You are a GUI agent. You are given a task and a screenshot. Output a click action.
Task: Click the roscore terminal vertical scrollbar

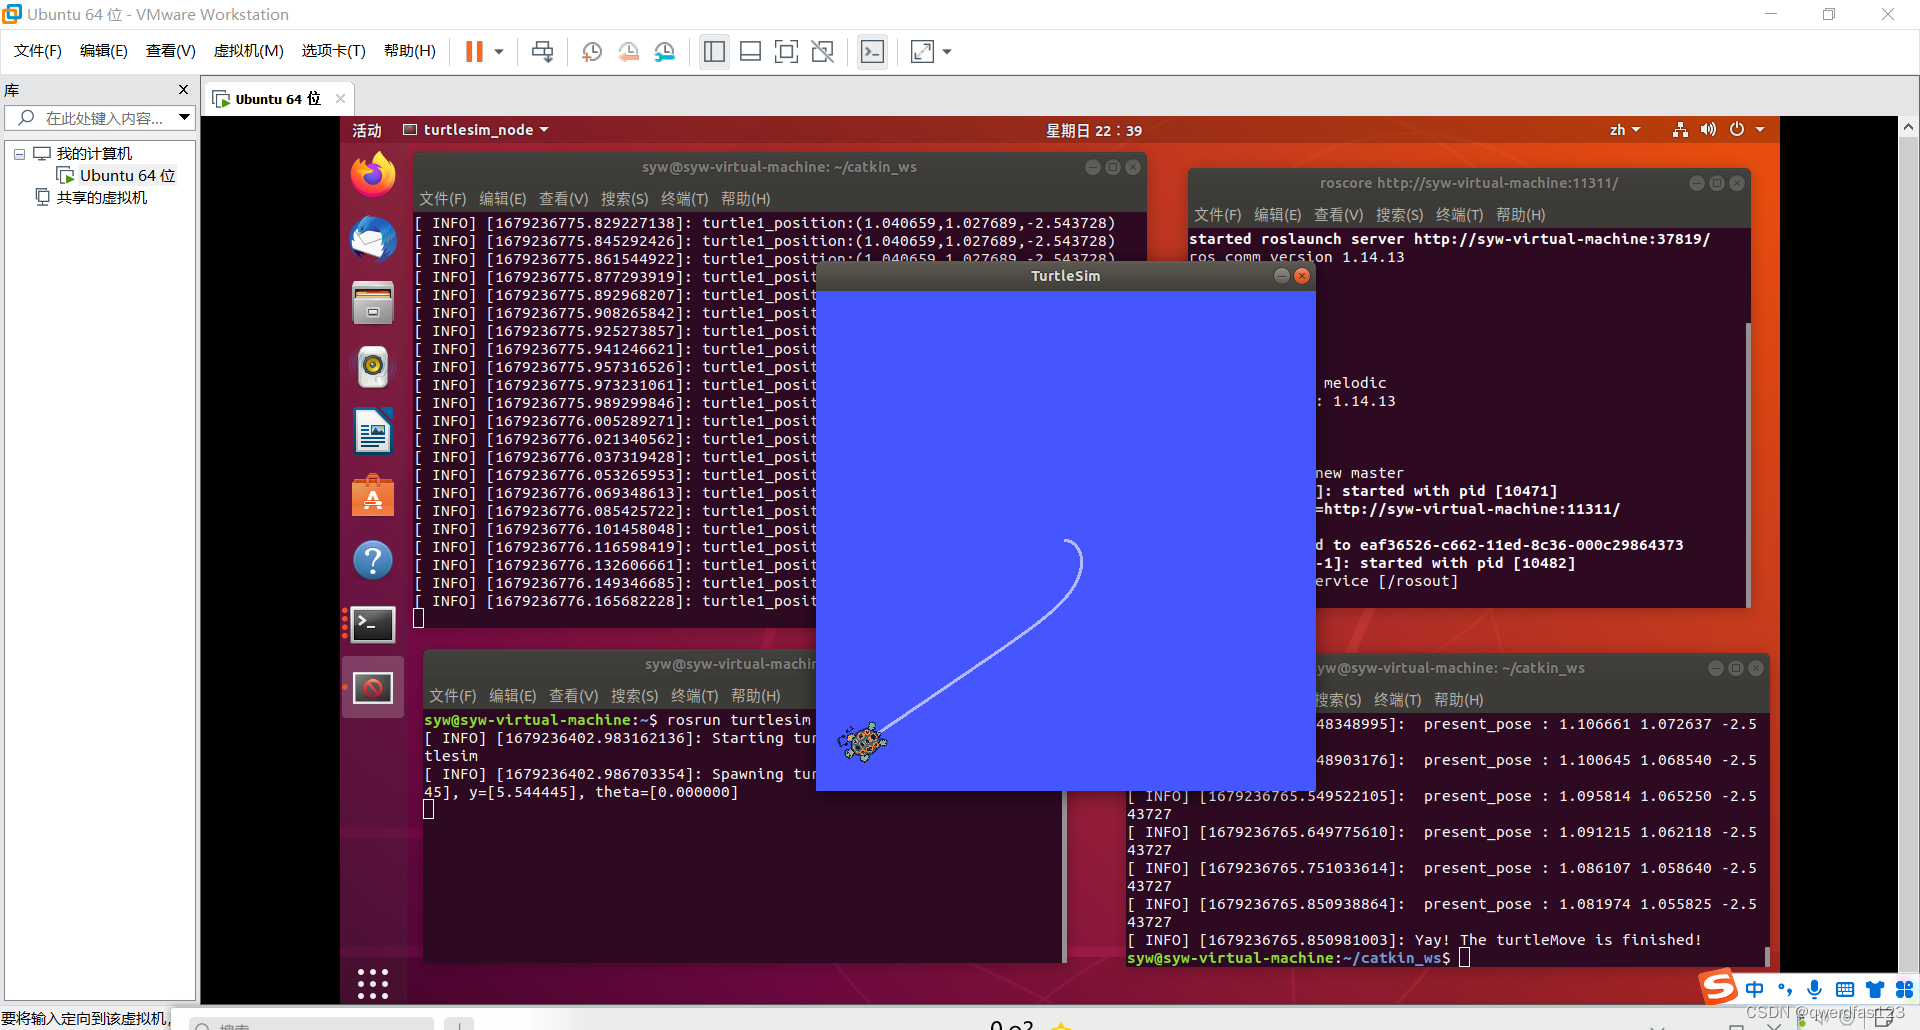pos(1748,464)
